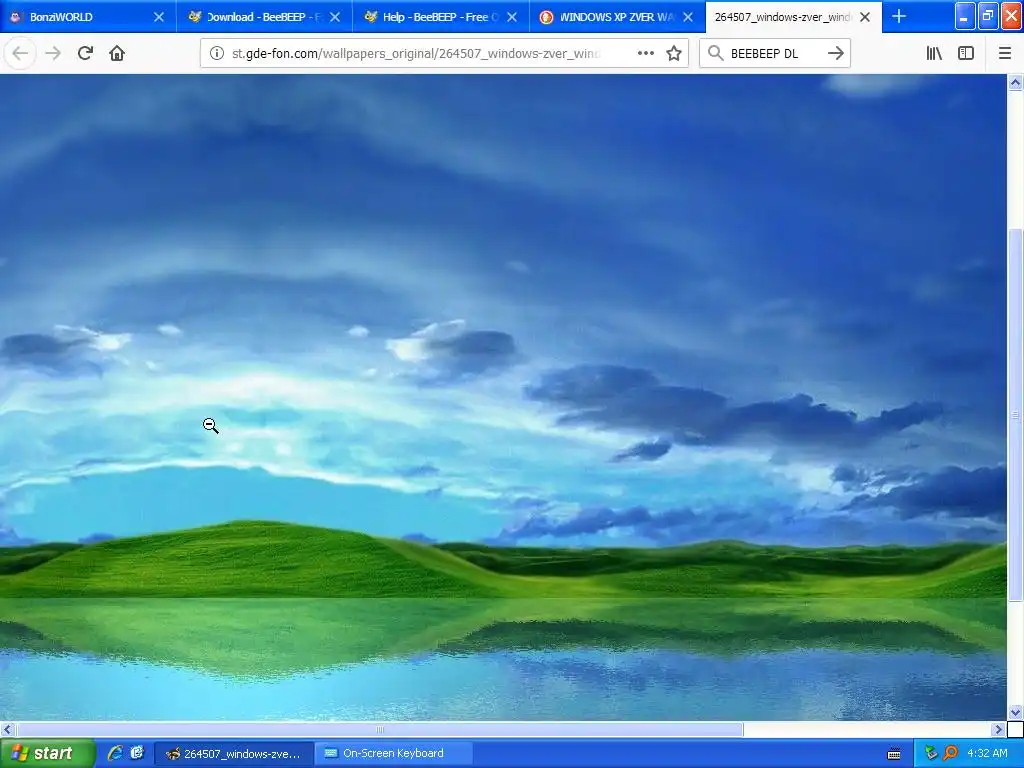Image resolution: width=1024 pixels, height=768 pixels.
Task: Reload the current page
Action: pyautogui.click(x=85, y=53)
